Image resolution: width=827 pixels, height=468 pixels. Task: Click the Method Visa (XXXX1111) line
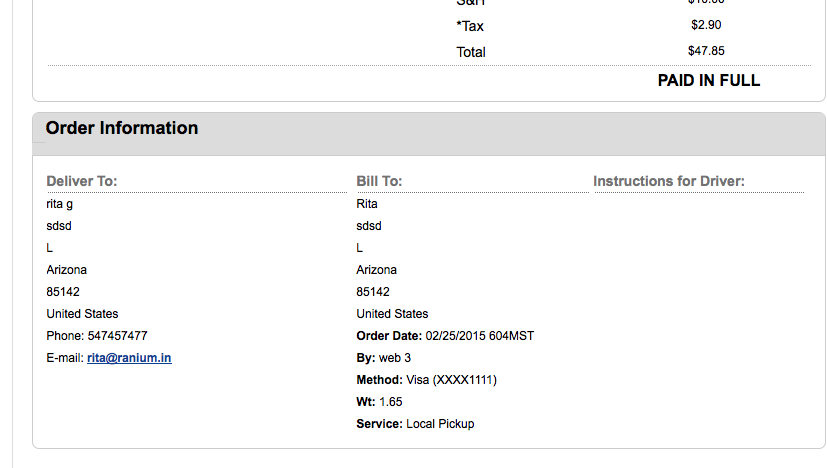tap(427, 380)
